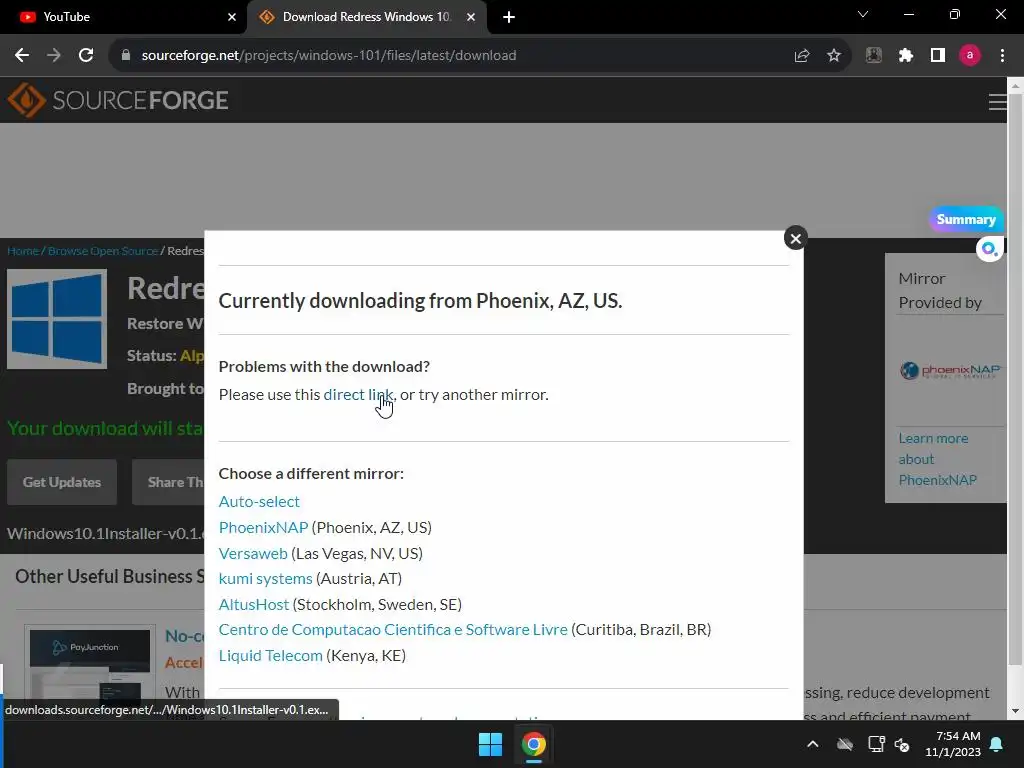Click the page vertical scrollbar thumb

(1015, 379)
